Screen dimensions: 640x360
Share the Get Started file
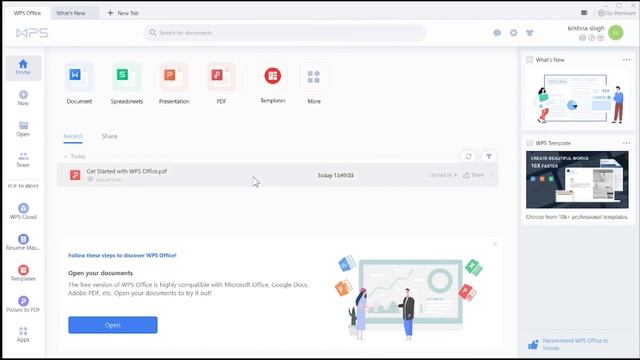tap(473, 175)
